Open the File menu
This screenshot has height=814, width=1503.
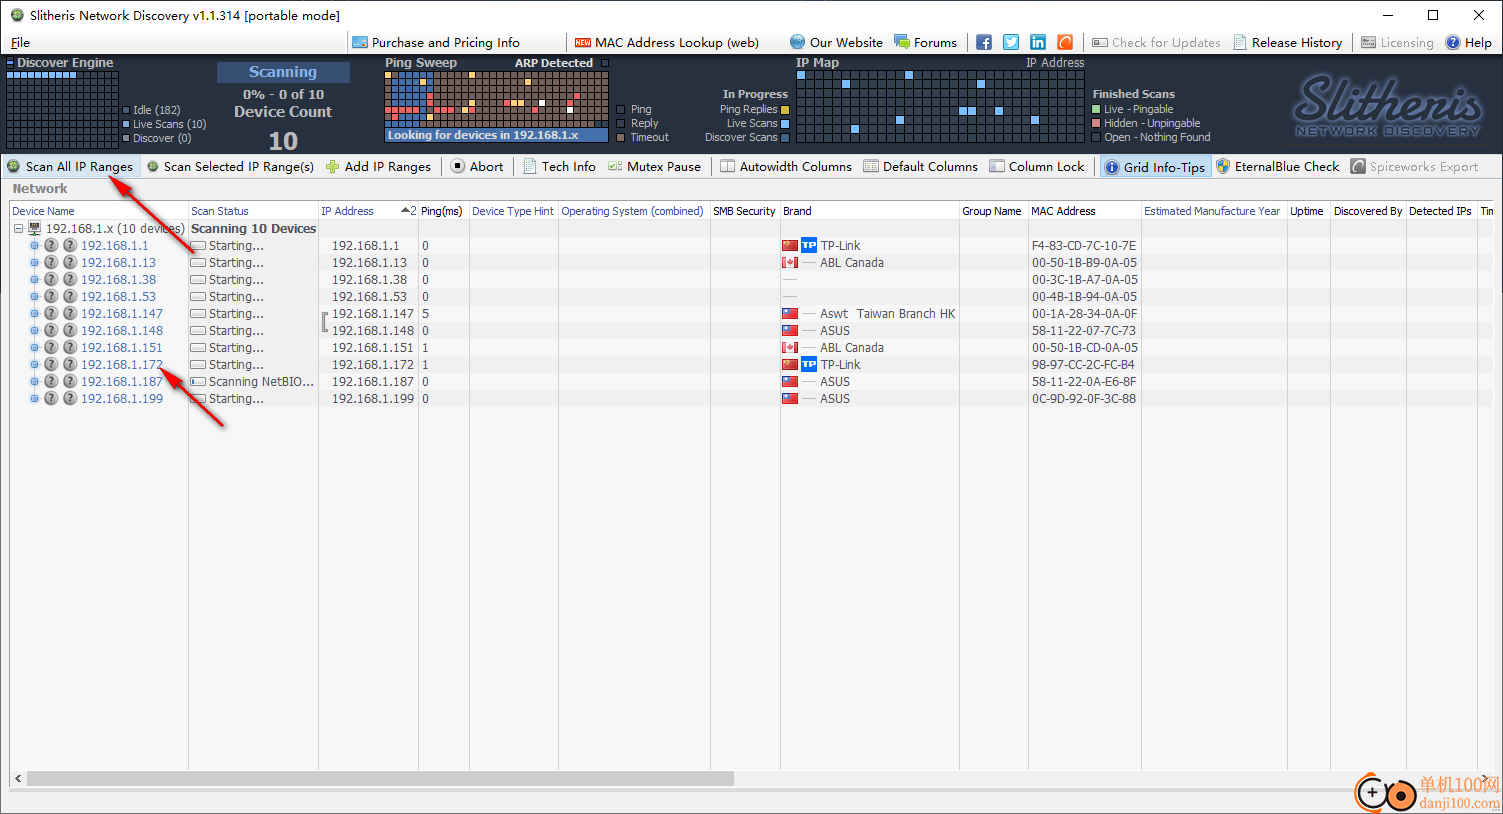pyautogui.click(x=20, y=43)
